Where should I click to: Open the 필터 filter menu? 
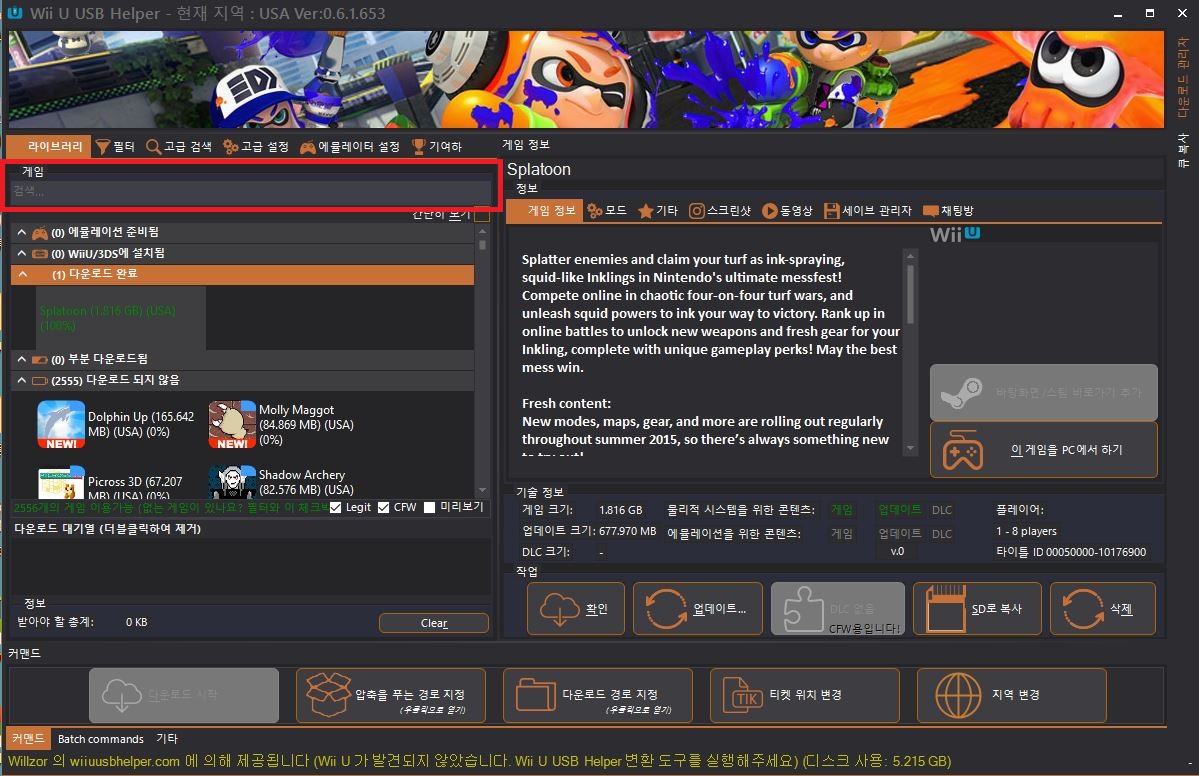[x=115, y=146]
